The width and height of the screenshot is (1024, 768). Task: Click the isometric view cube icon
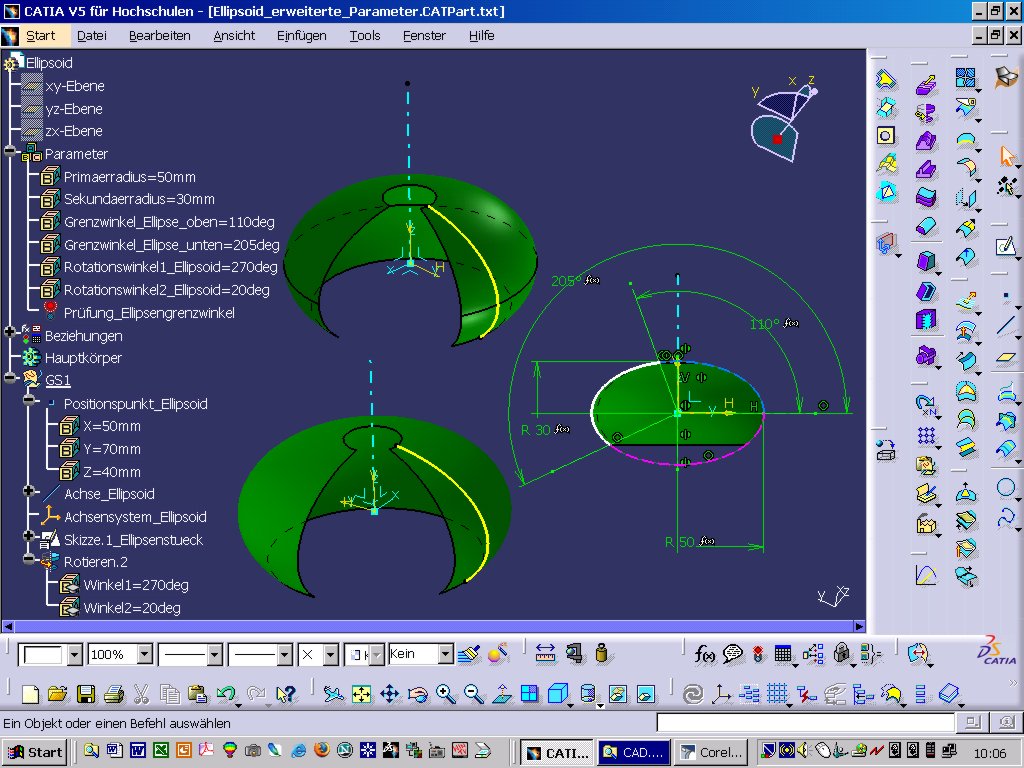point(558,694)
